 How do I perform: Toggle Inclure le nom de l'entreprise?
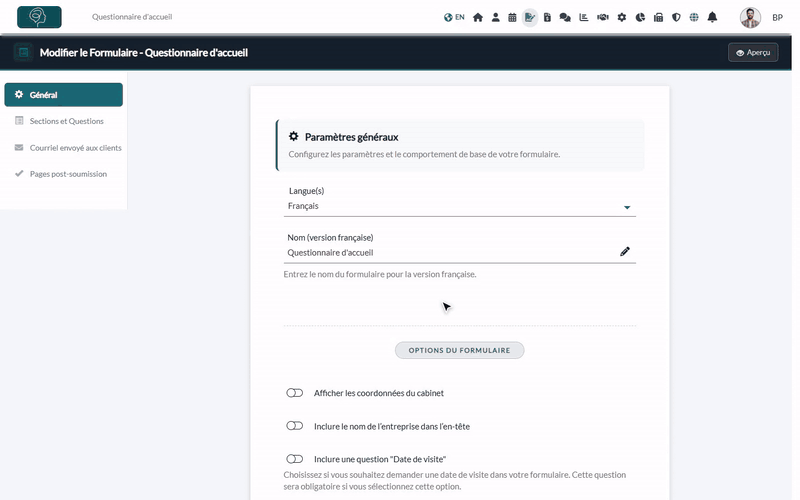294,426
